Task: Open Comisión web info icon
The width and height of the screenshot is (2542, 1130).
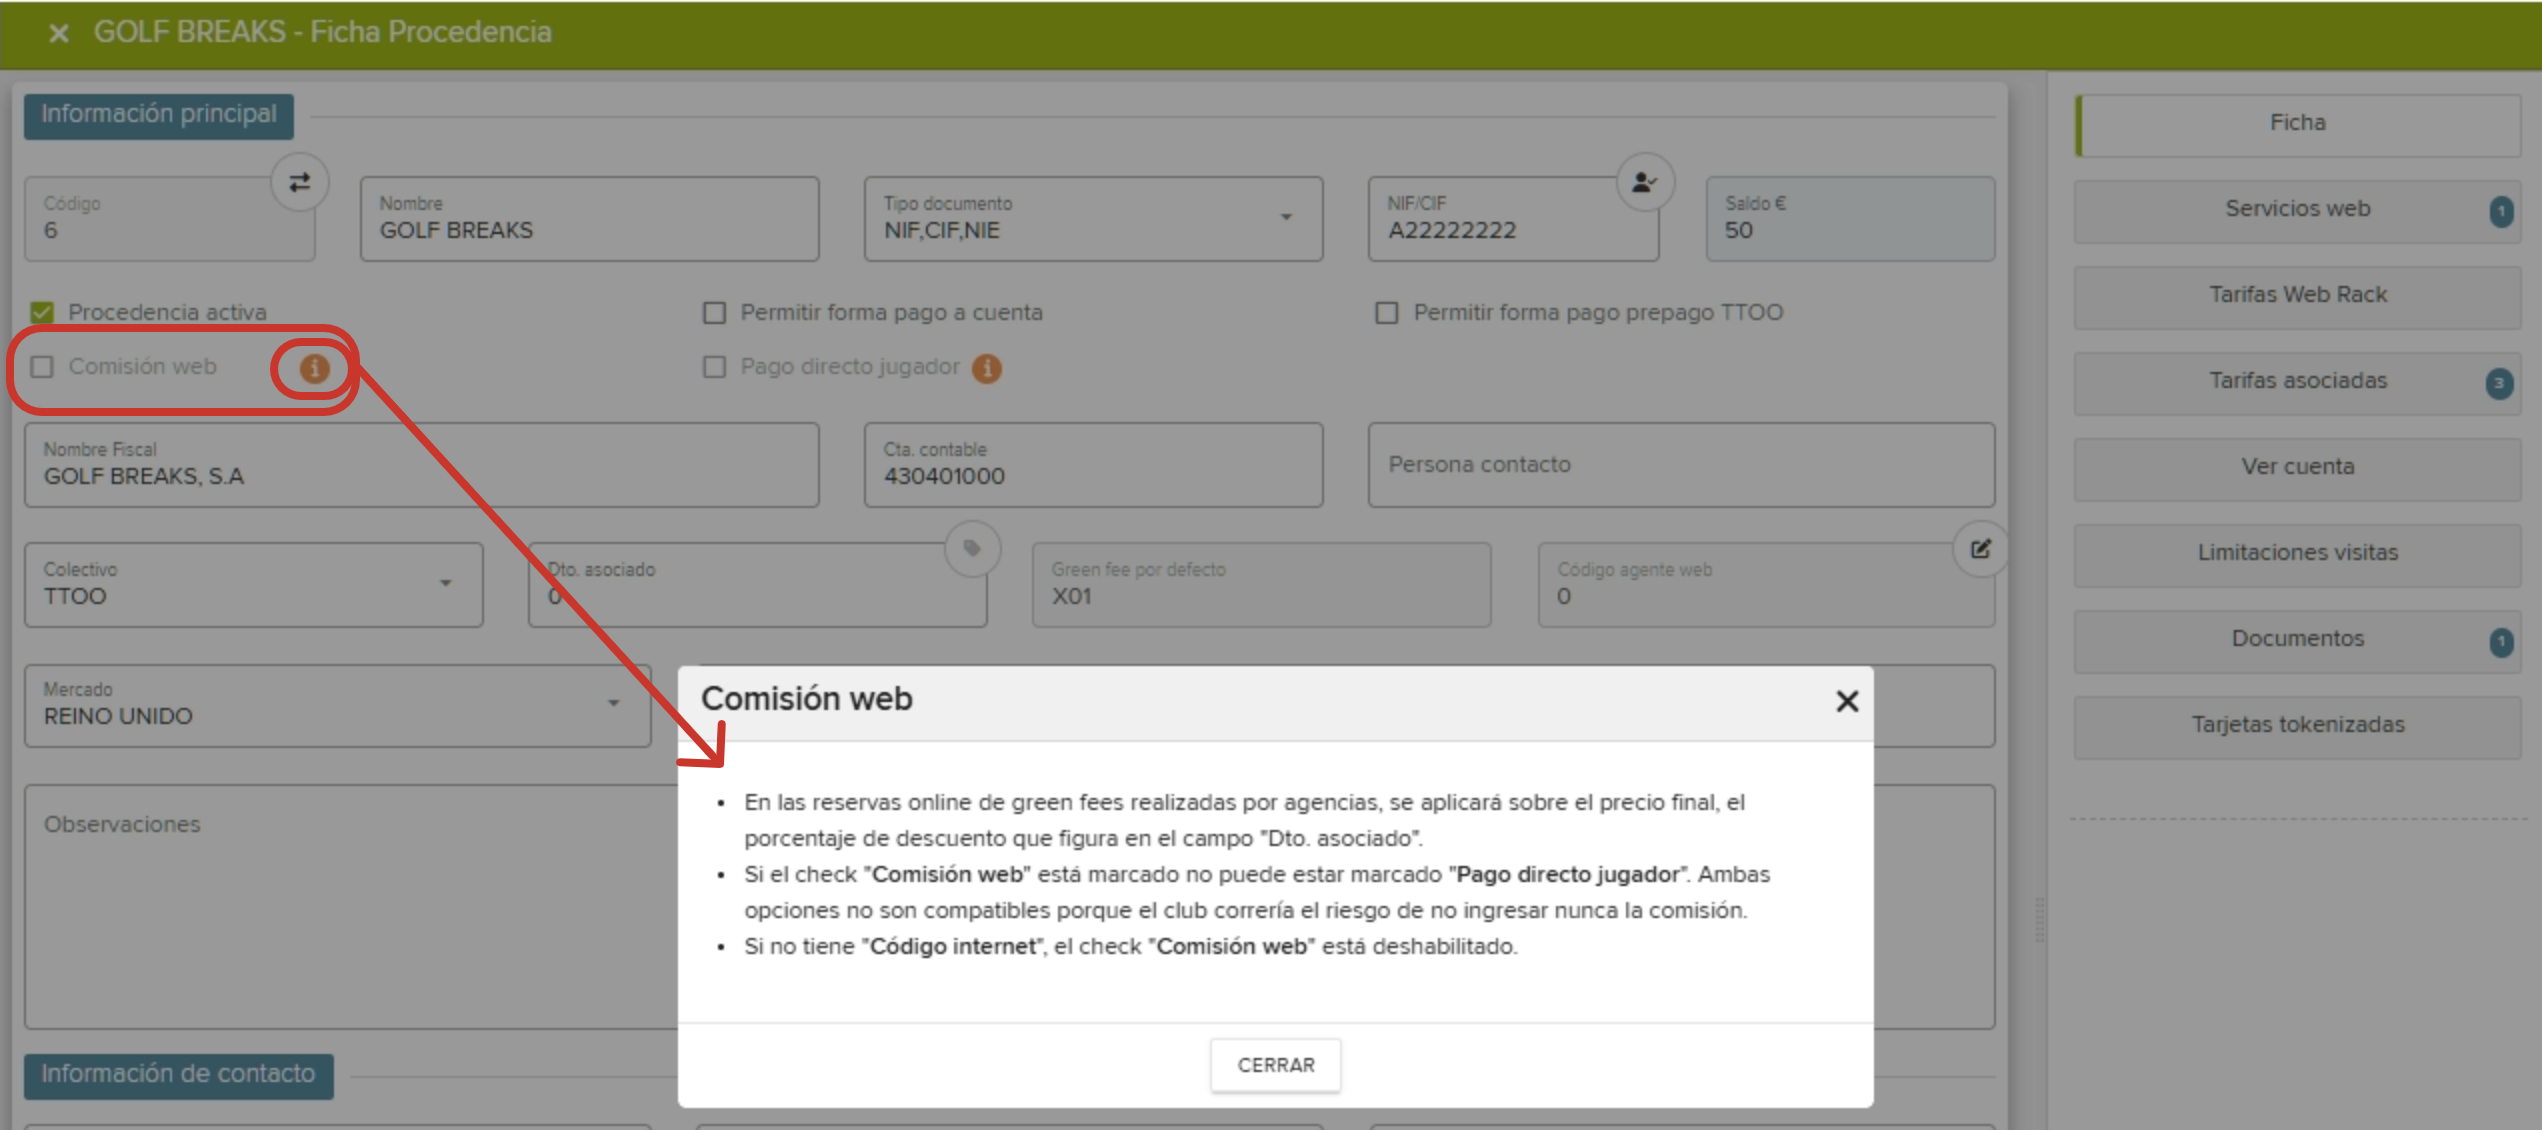Action: [x=314, y=369]
